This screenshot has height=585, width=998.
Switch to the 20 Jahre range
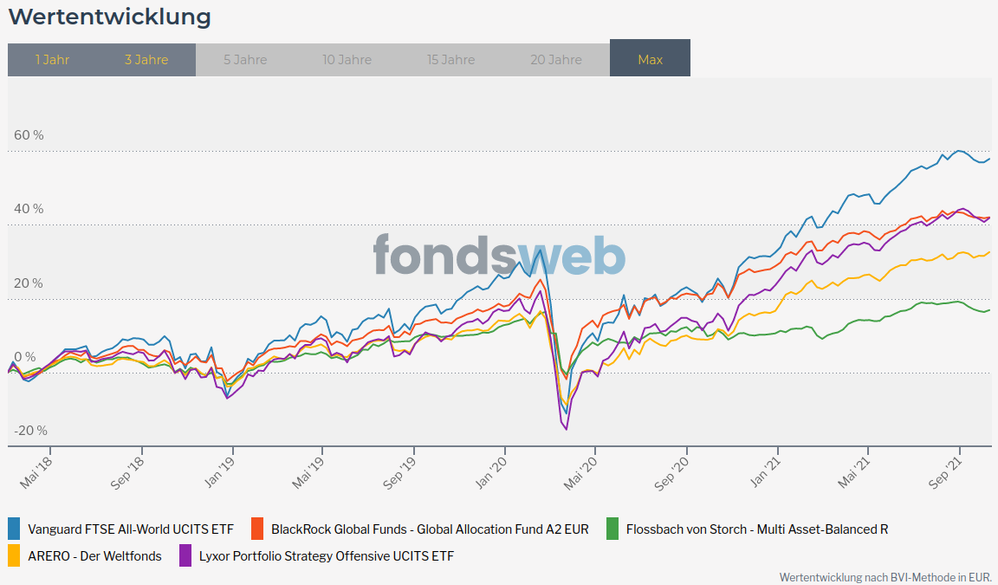[x=557, y=60]
